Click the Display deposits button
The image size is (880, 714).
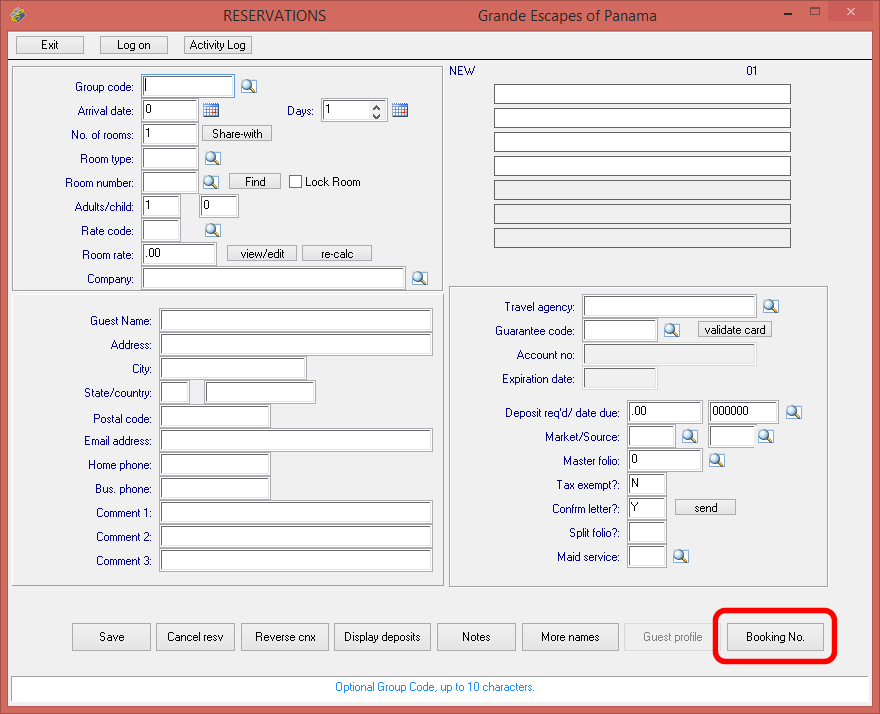point(382,637)
